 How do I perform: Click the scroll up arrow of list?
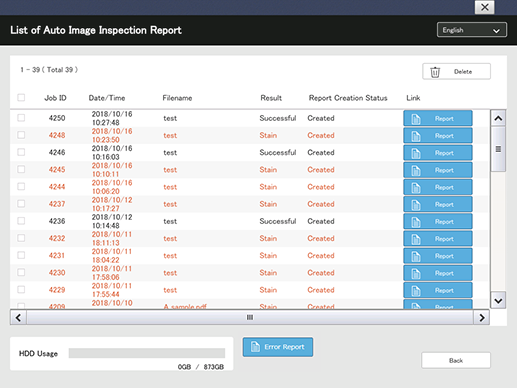[498, 118]
